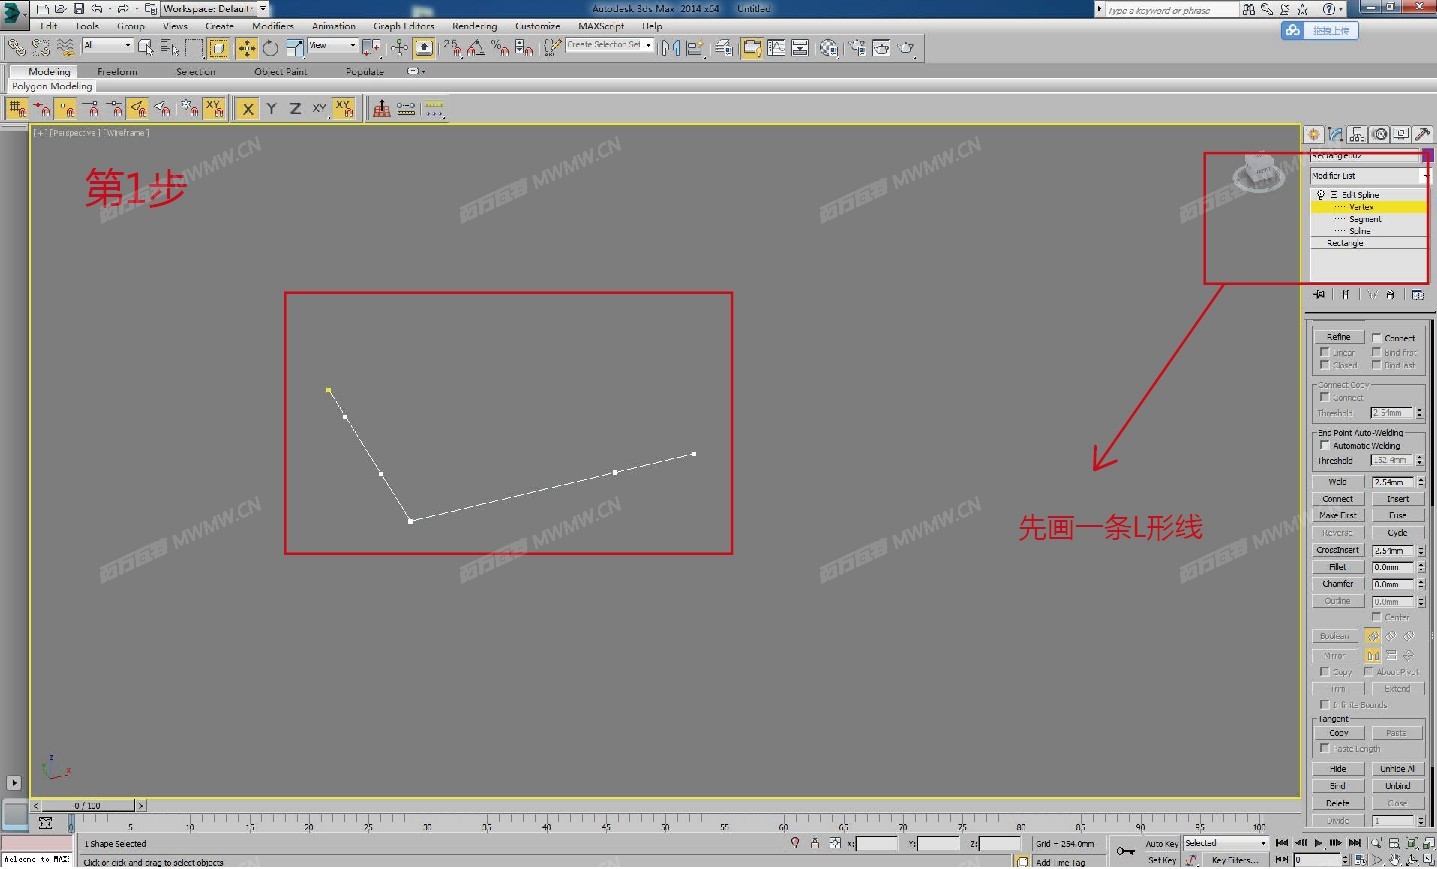Open the Material Editor

828,48
